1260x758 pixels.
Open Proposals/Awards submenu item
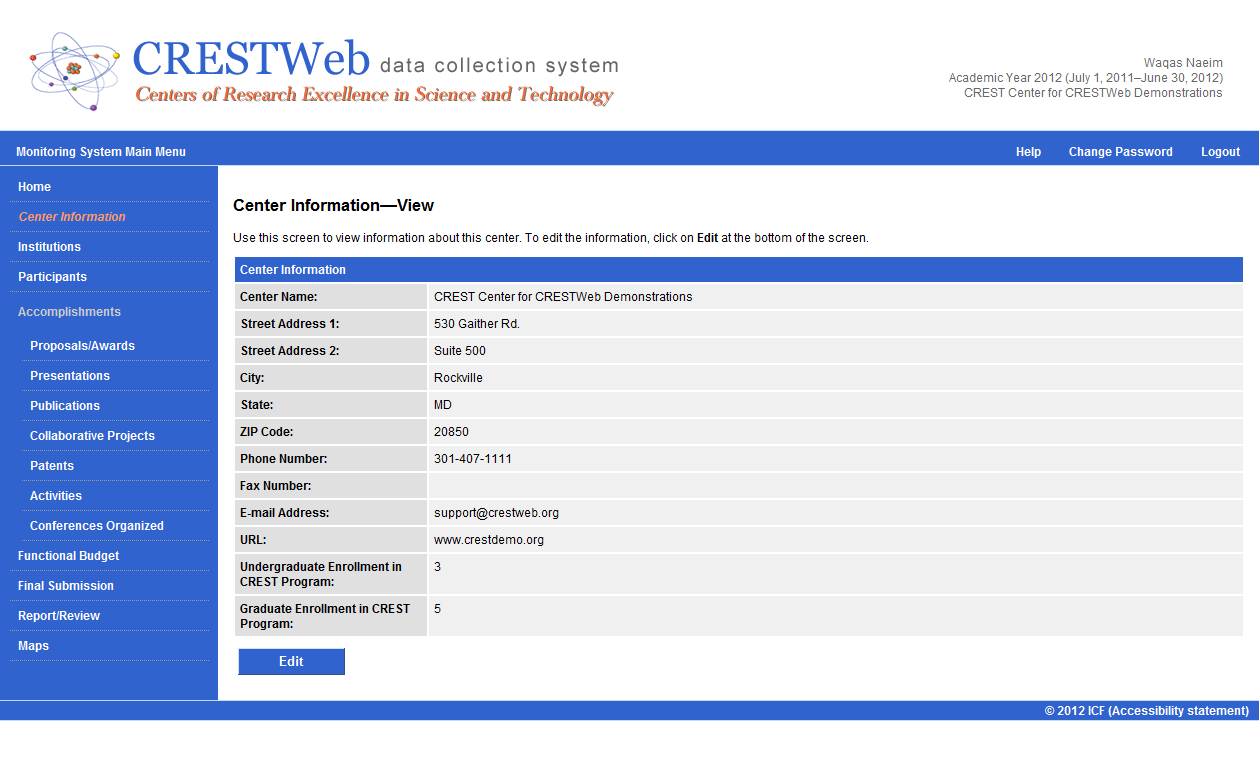(x=82, y=346)
